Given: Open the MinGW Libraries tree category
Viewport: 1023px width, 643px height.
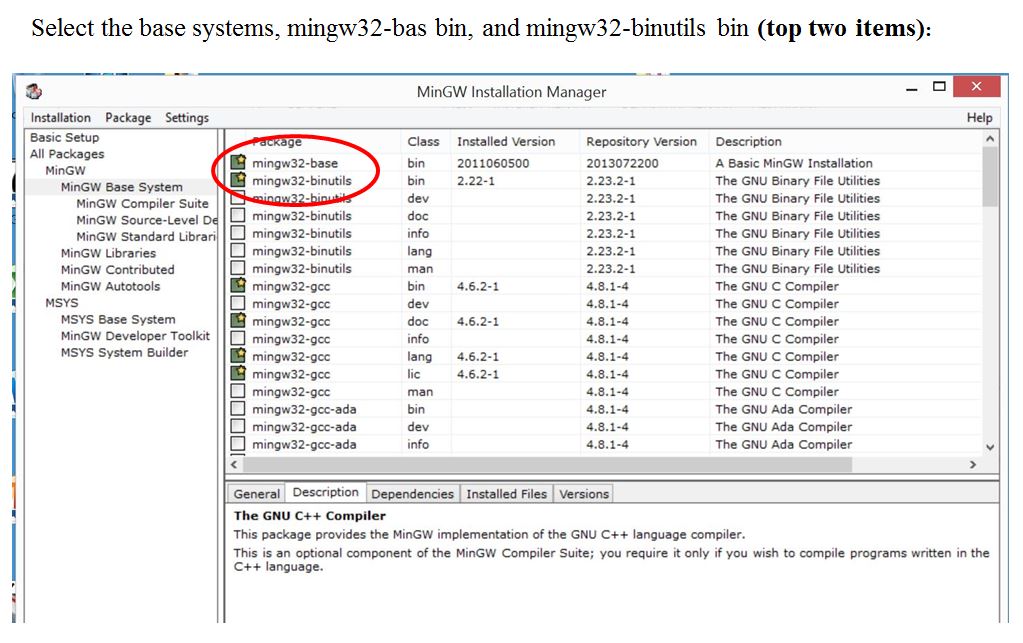Looking at the screenshot, I should [x=108, y=253].
